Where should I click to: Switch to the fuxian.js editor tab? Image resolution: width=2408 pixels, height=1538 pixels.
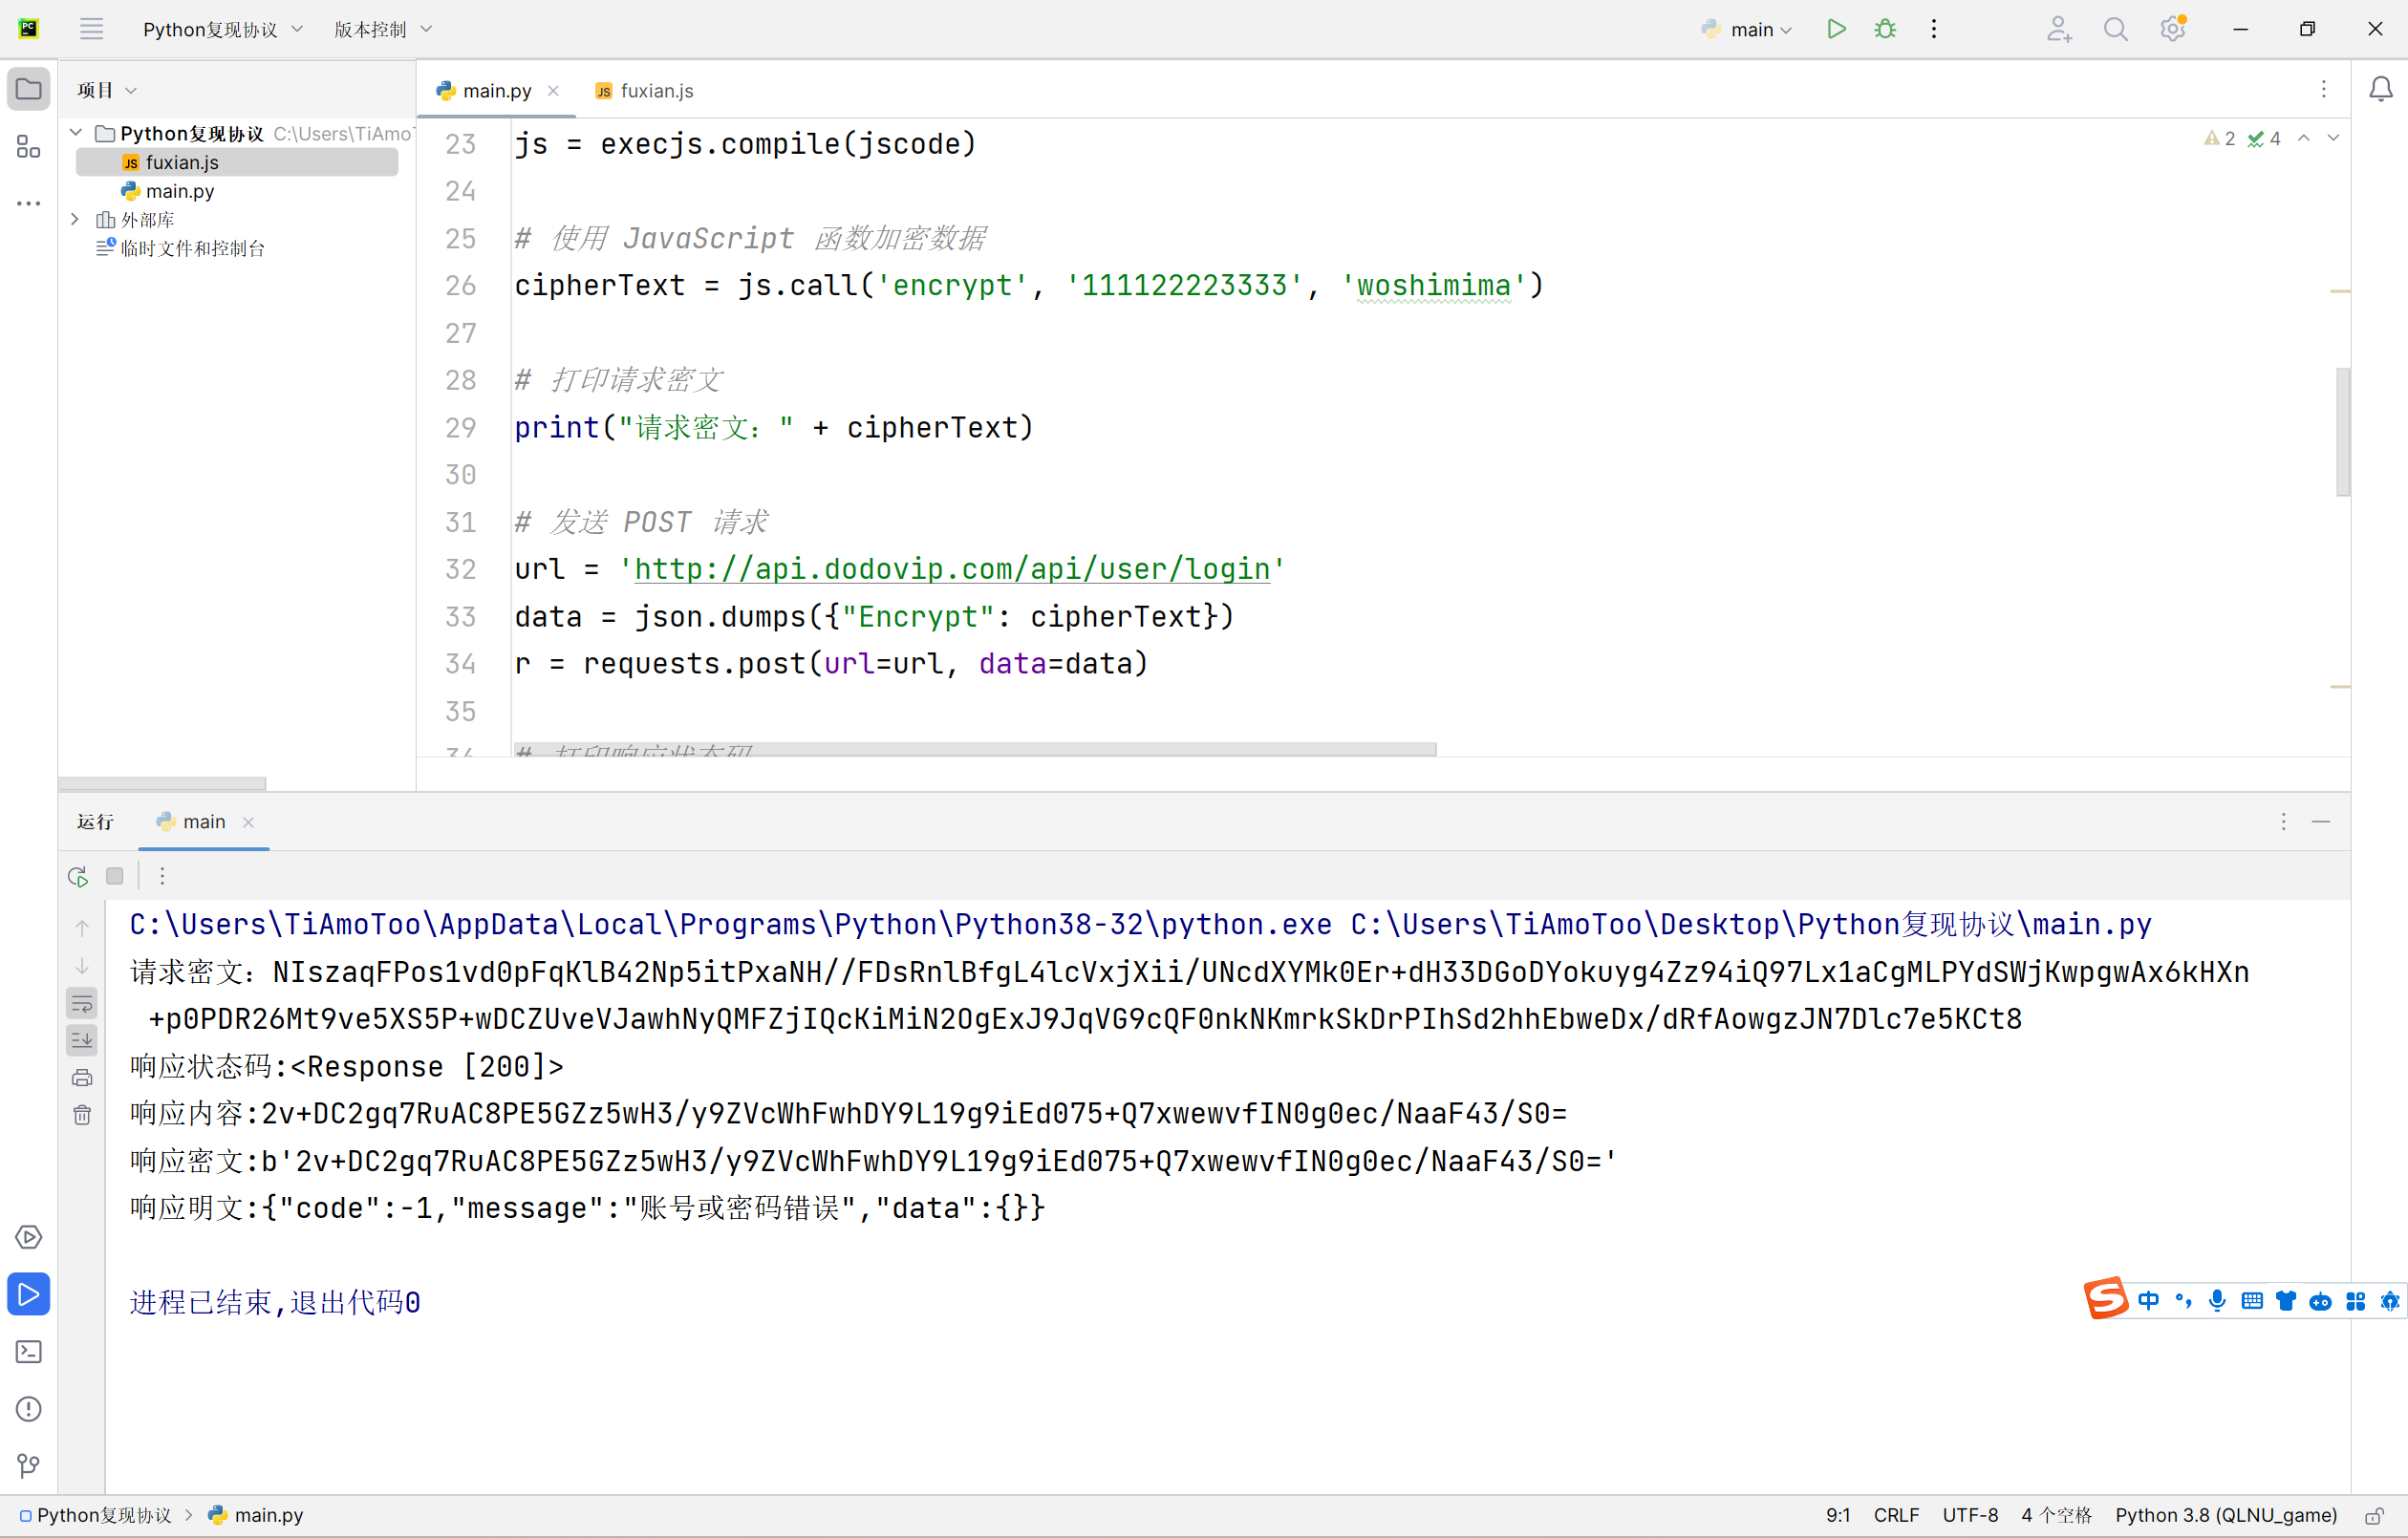(643, 90)
